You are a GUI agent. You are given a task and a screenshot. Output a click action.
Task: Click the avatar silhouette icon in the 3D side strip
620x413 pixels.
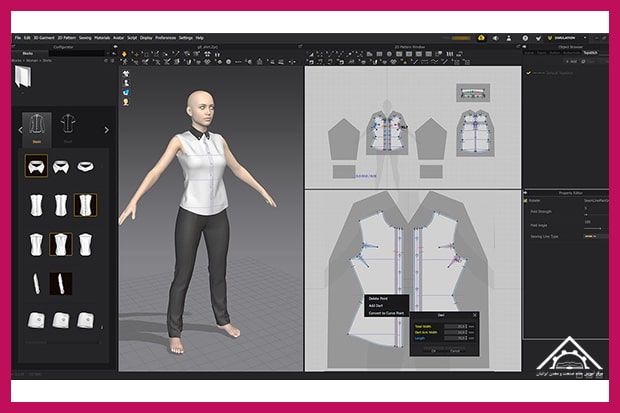(126, 83)
